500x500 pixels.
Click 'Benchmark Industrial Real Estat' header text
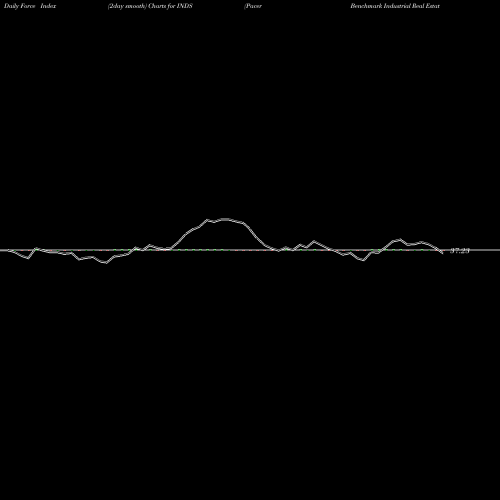[395, 6]
